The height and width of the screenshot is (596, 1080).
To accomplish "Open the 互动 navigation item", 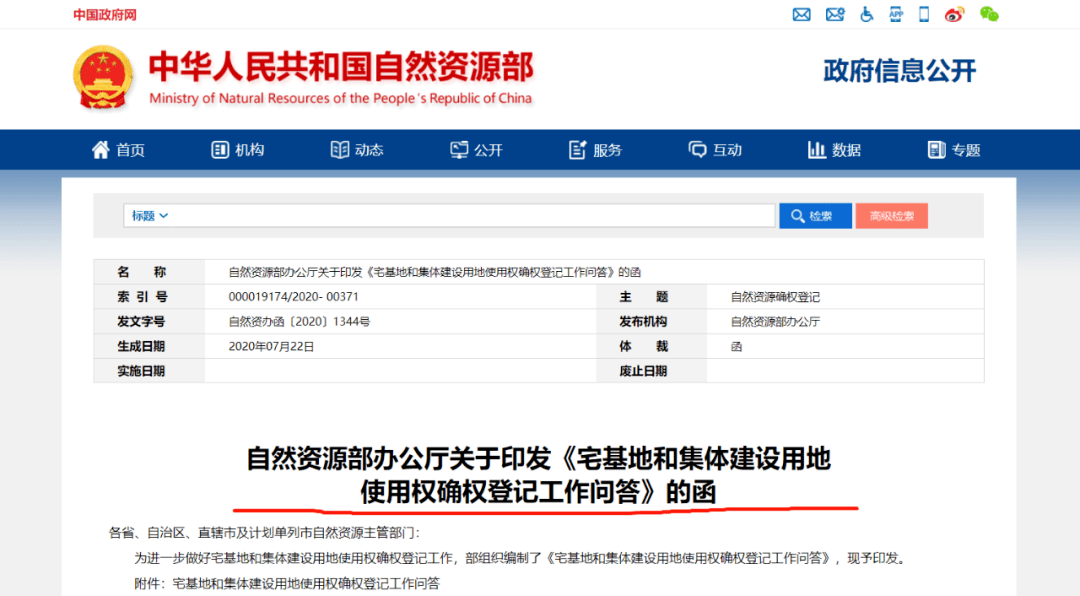I will point(715,150).
